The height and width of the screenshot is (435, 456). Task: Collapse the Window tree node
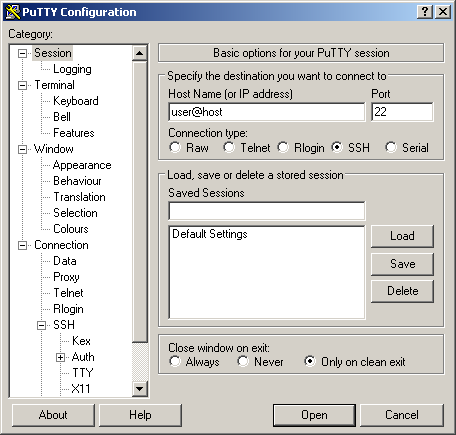(x=22, y=149)
